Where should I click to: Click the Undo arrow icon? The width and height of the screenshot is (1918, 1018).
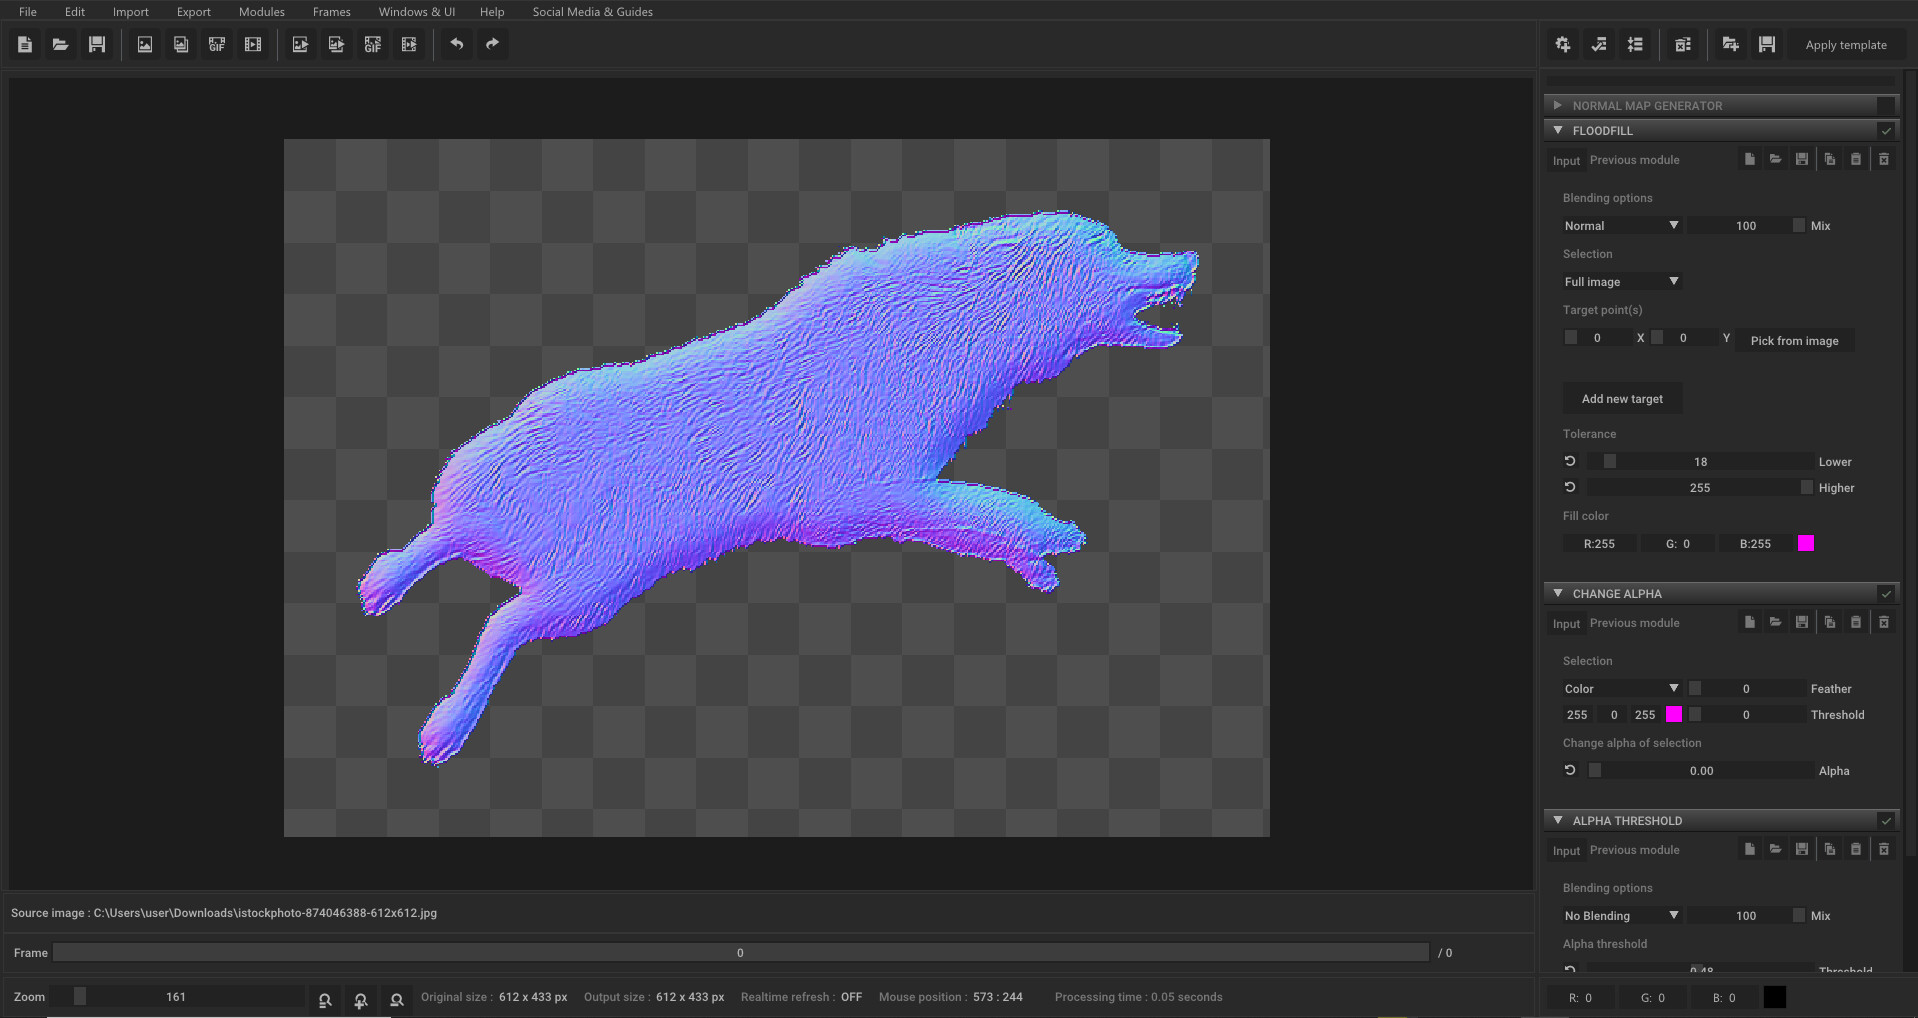pyautogui.click(x=457, y=44)
